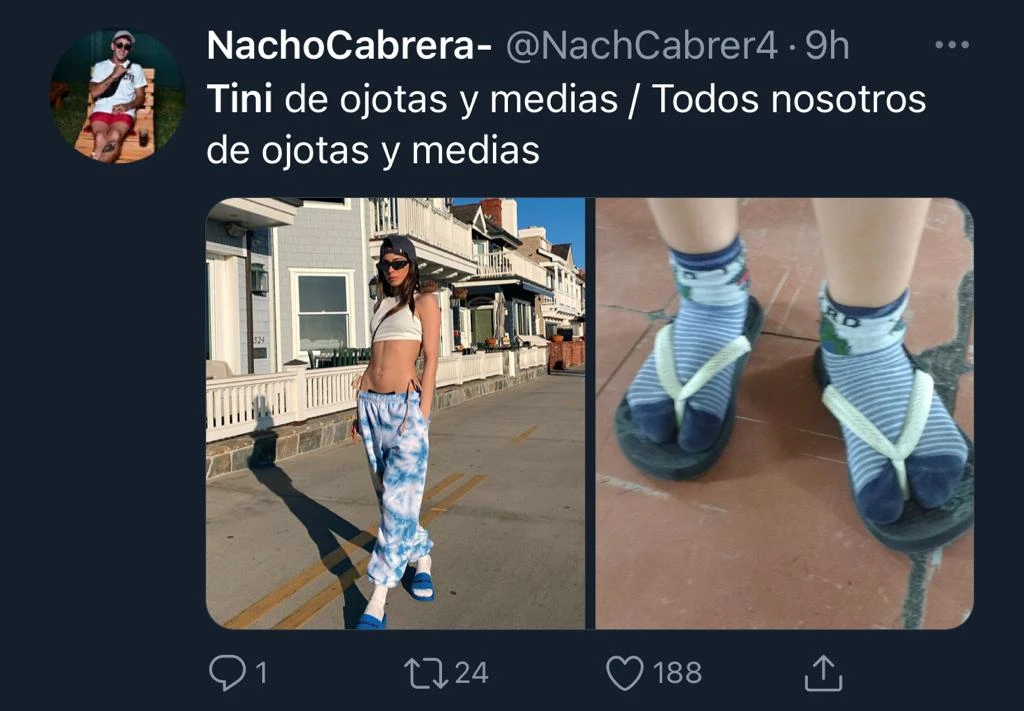The width and height of the screenshot is (1024, 711).
Task: Click the bold word Tini
Action: coord(240,99)
